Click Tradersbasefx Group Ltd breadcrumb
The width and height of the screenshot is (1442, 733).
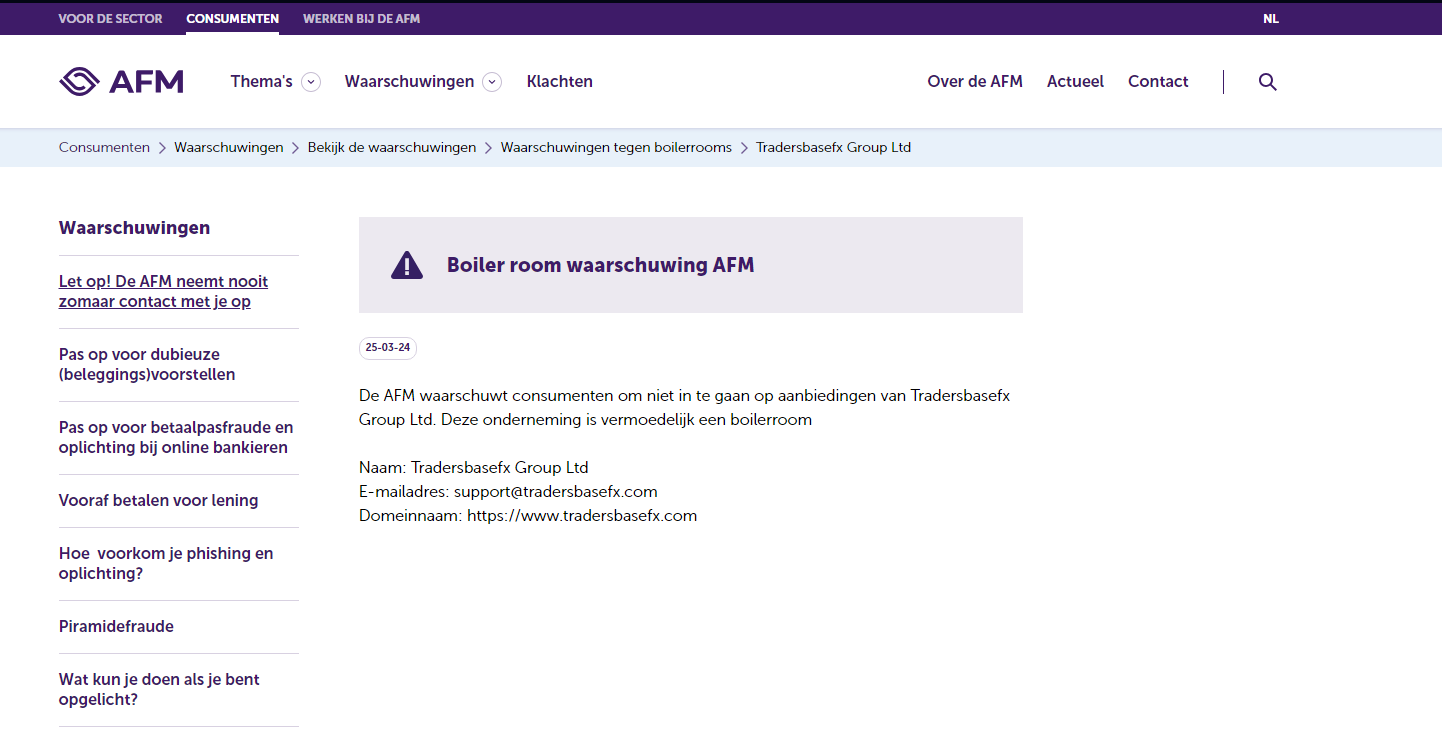tap(833, 147)
